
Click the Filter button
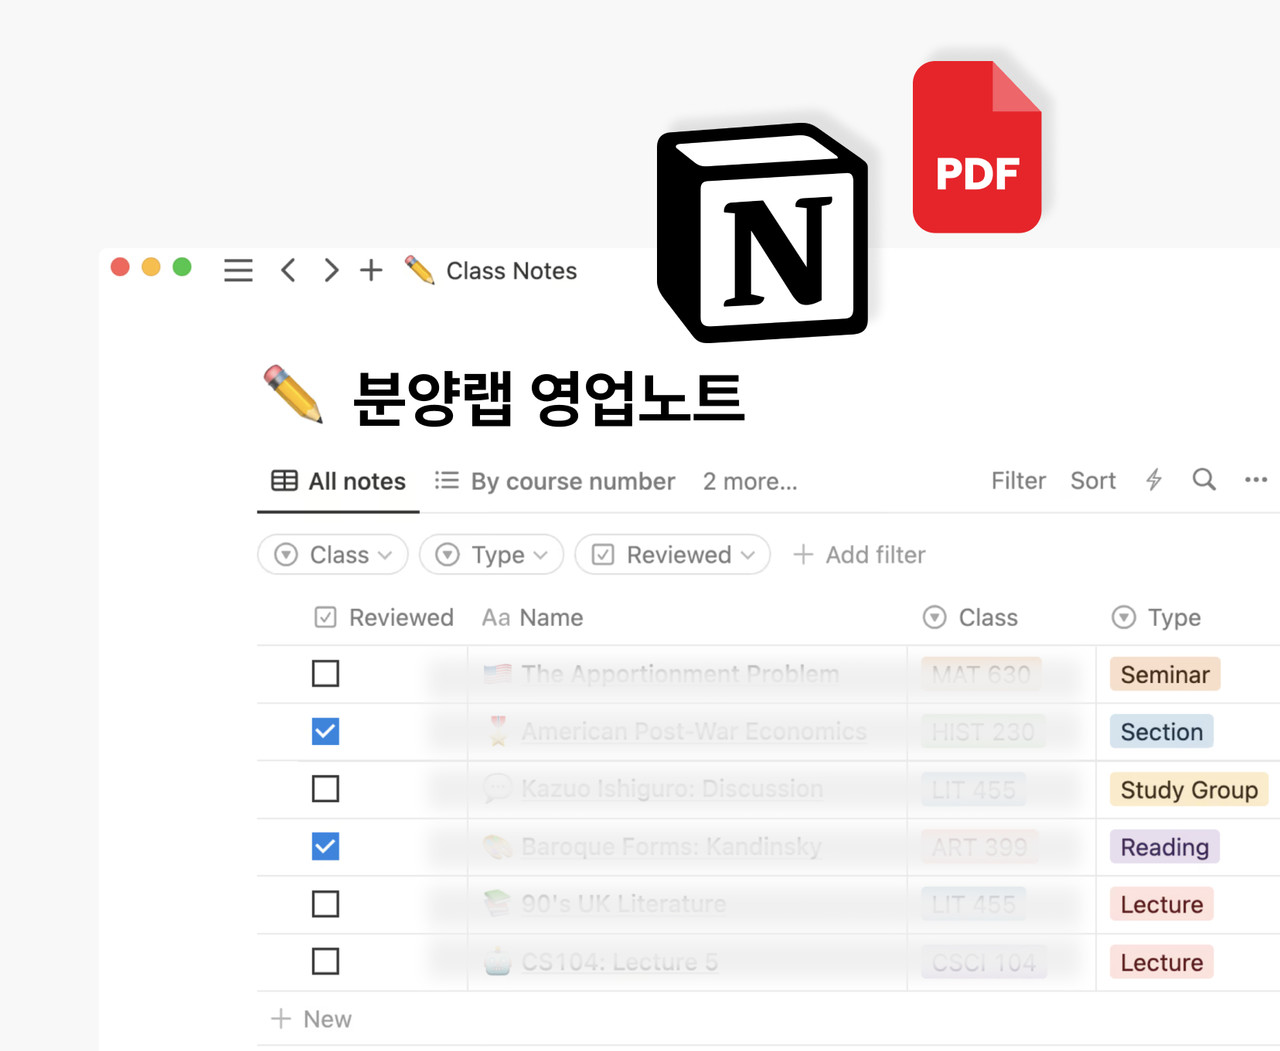(1018, 481)
